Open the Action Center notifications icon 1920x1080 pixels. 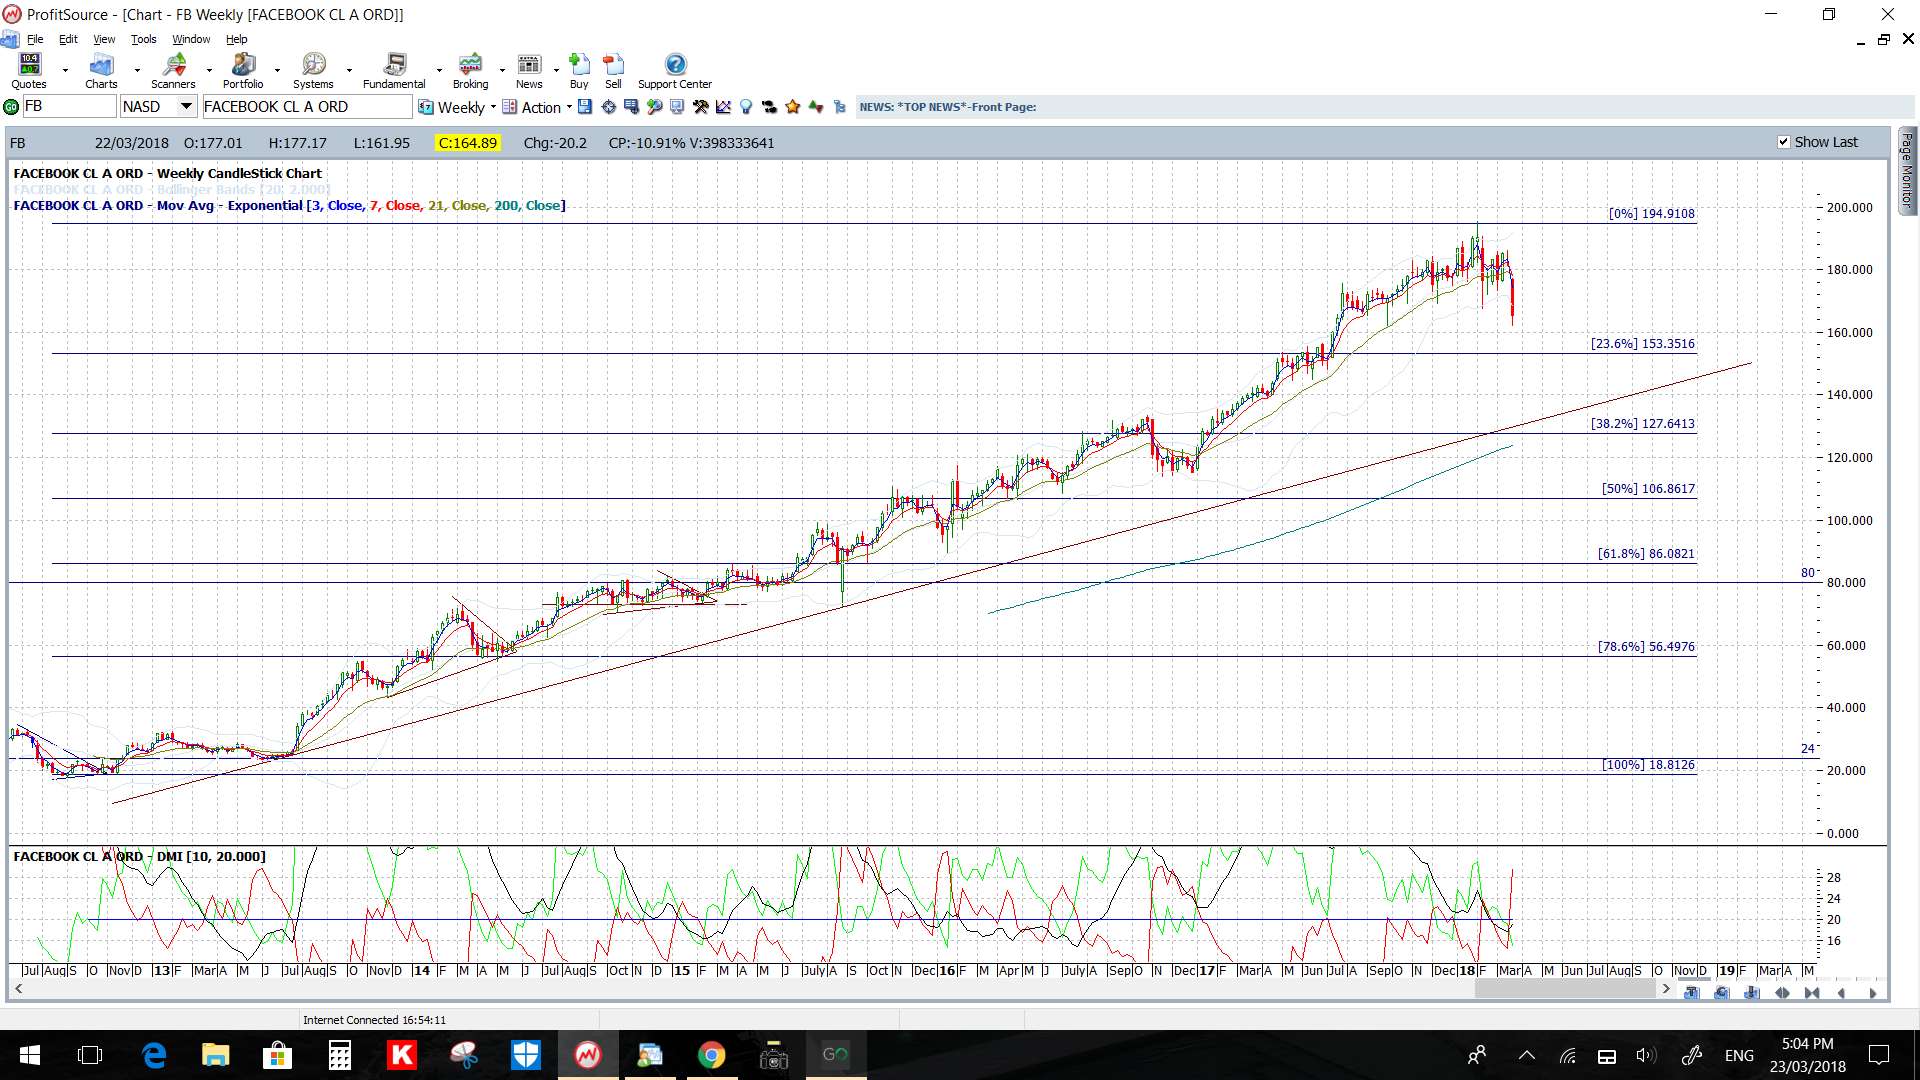[x=1879, y=1055]
